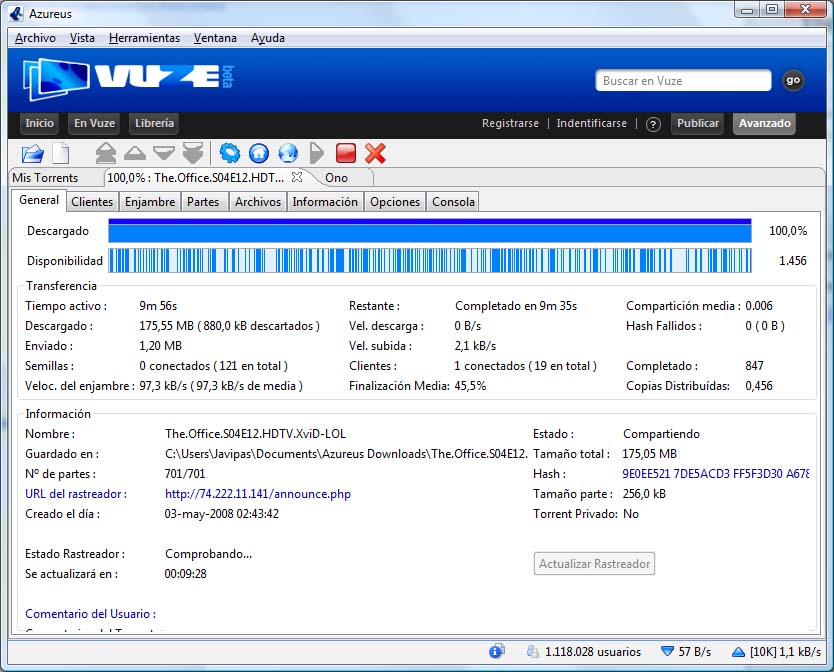Click the blank page new torrent icon

coord(61,153)
